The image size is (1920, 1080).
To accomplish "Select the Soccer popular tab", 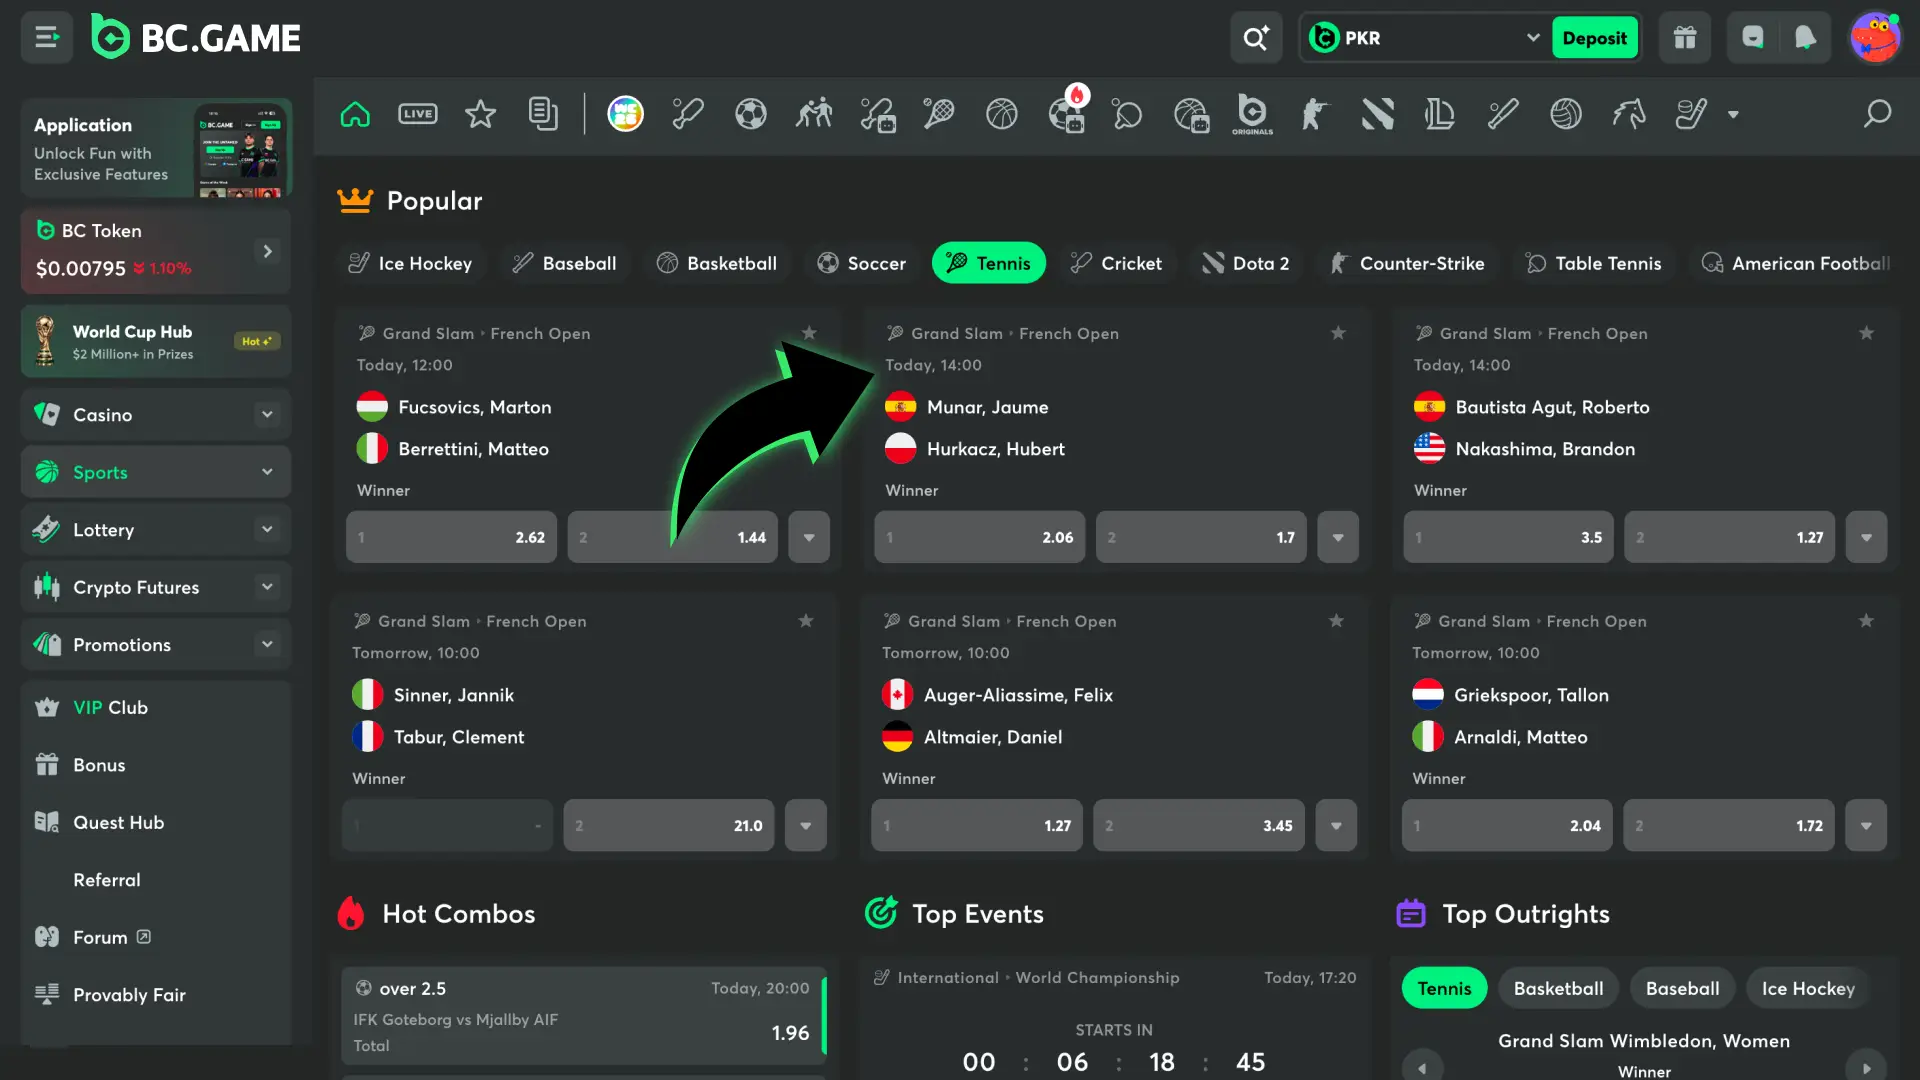I will tap(861, 263).
